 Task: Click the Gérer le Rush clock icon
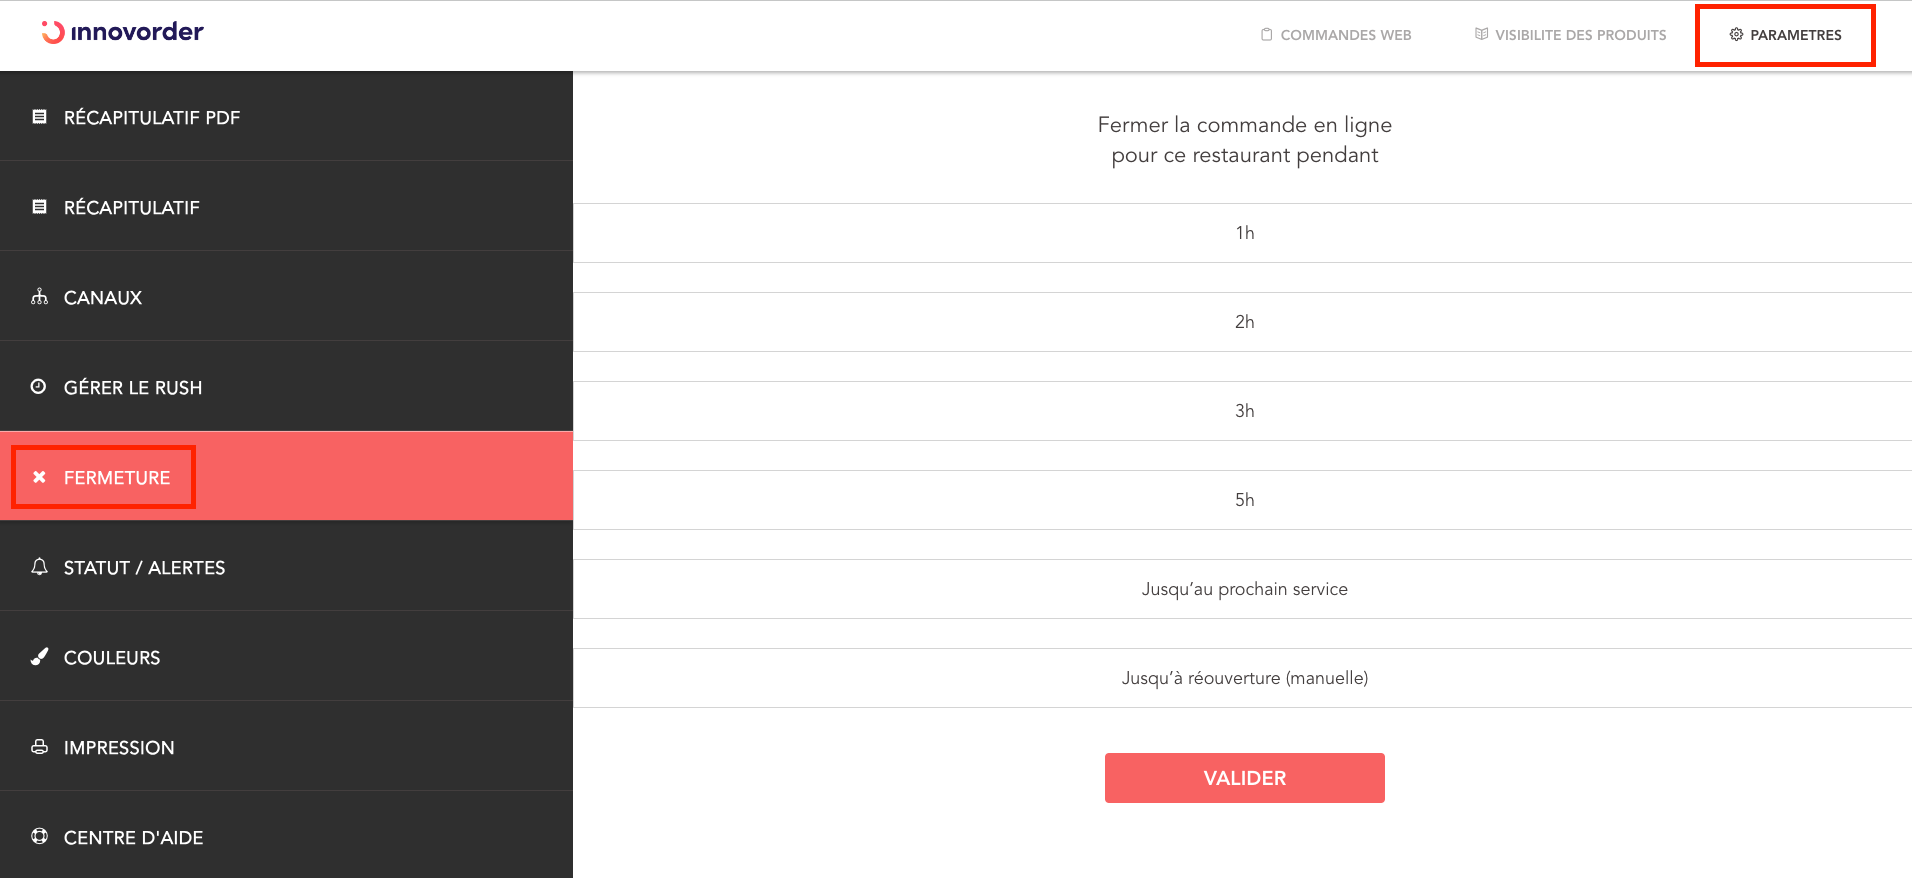pos(39,387)
